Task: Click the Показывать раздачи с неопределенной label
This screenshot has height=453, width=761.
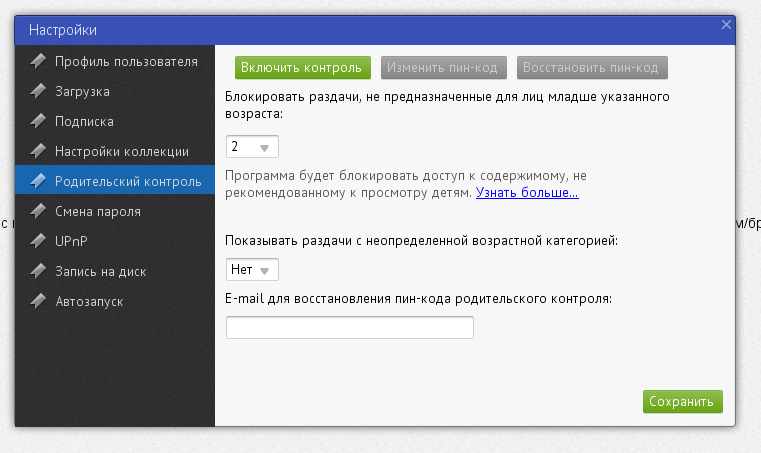Action: (x=421, y=241)
